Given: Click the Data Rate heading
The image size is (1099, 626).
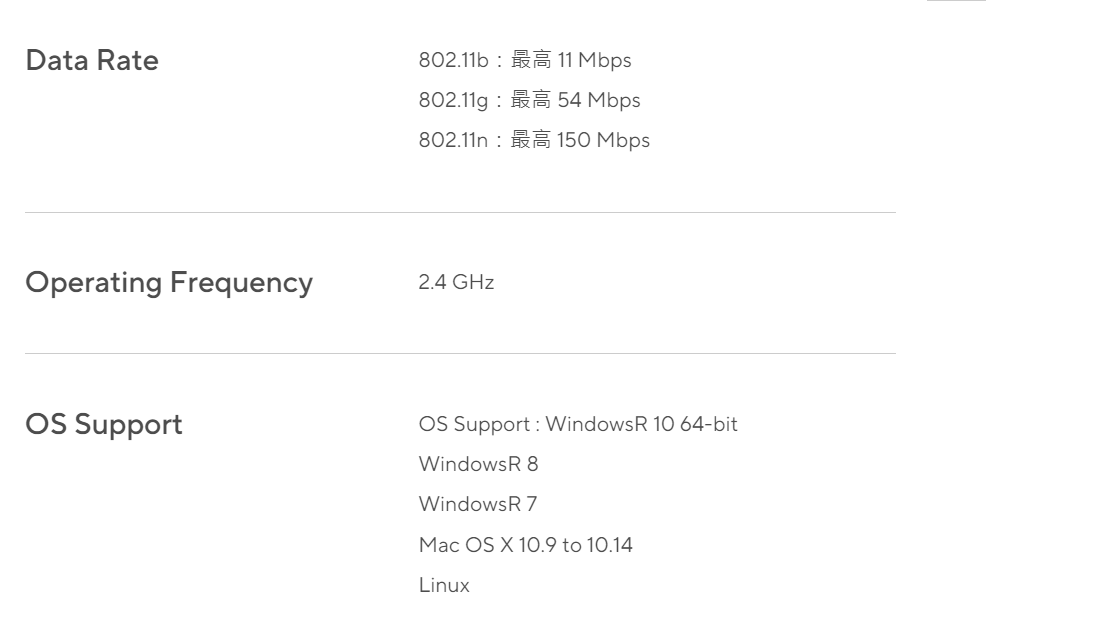Looking at the screenshot, I should [91, 61].
